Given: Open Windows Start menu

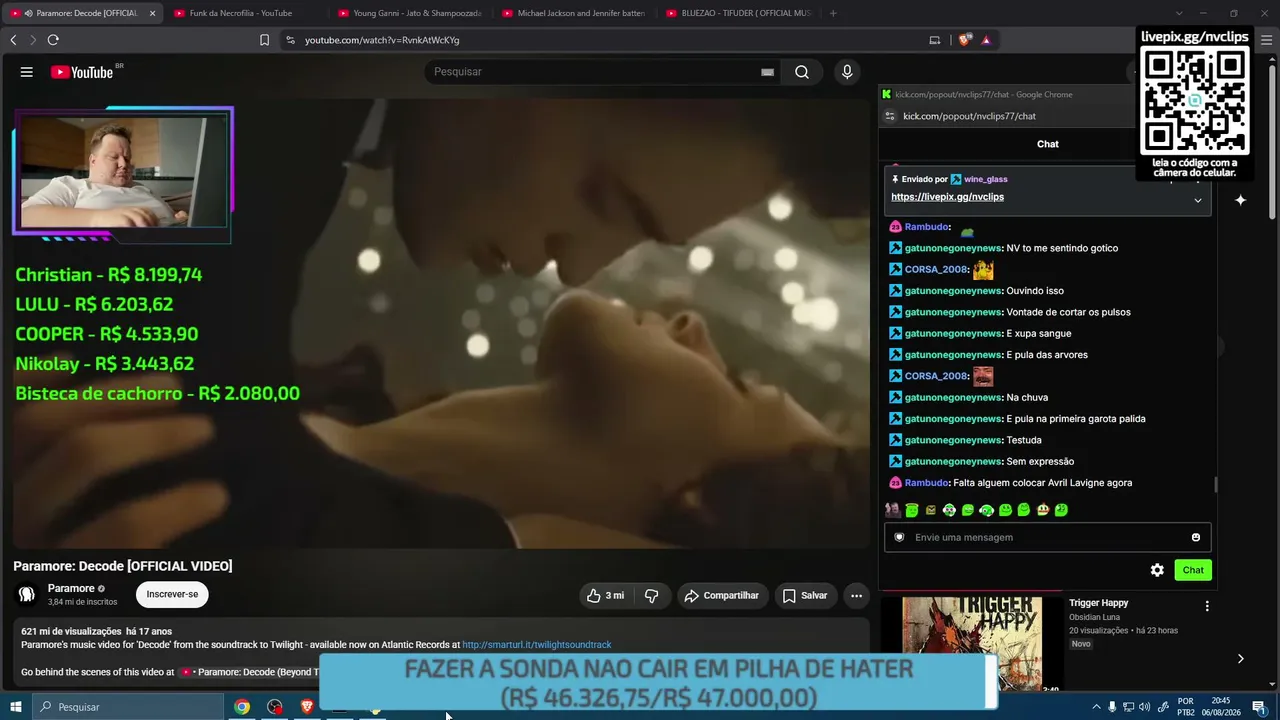Looking at the screenshot, I should 15,707.
